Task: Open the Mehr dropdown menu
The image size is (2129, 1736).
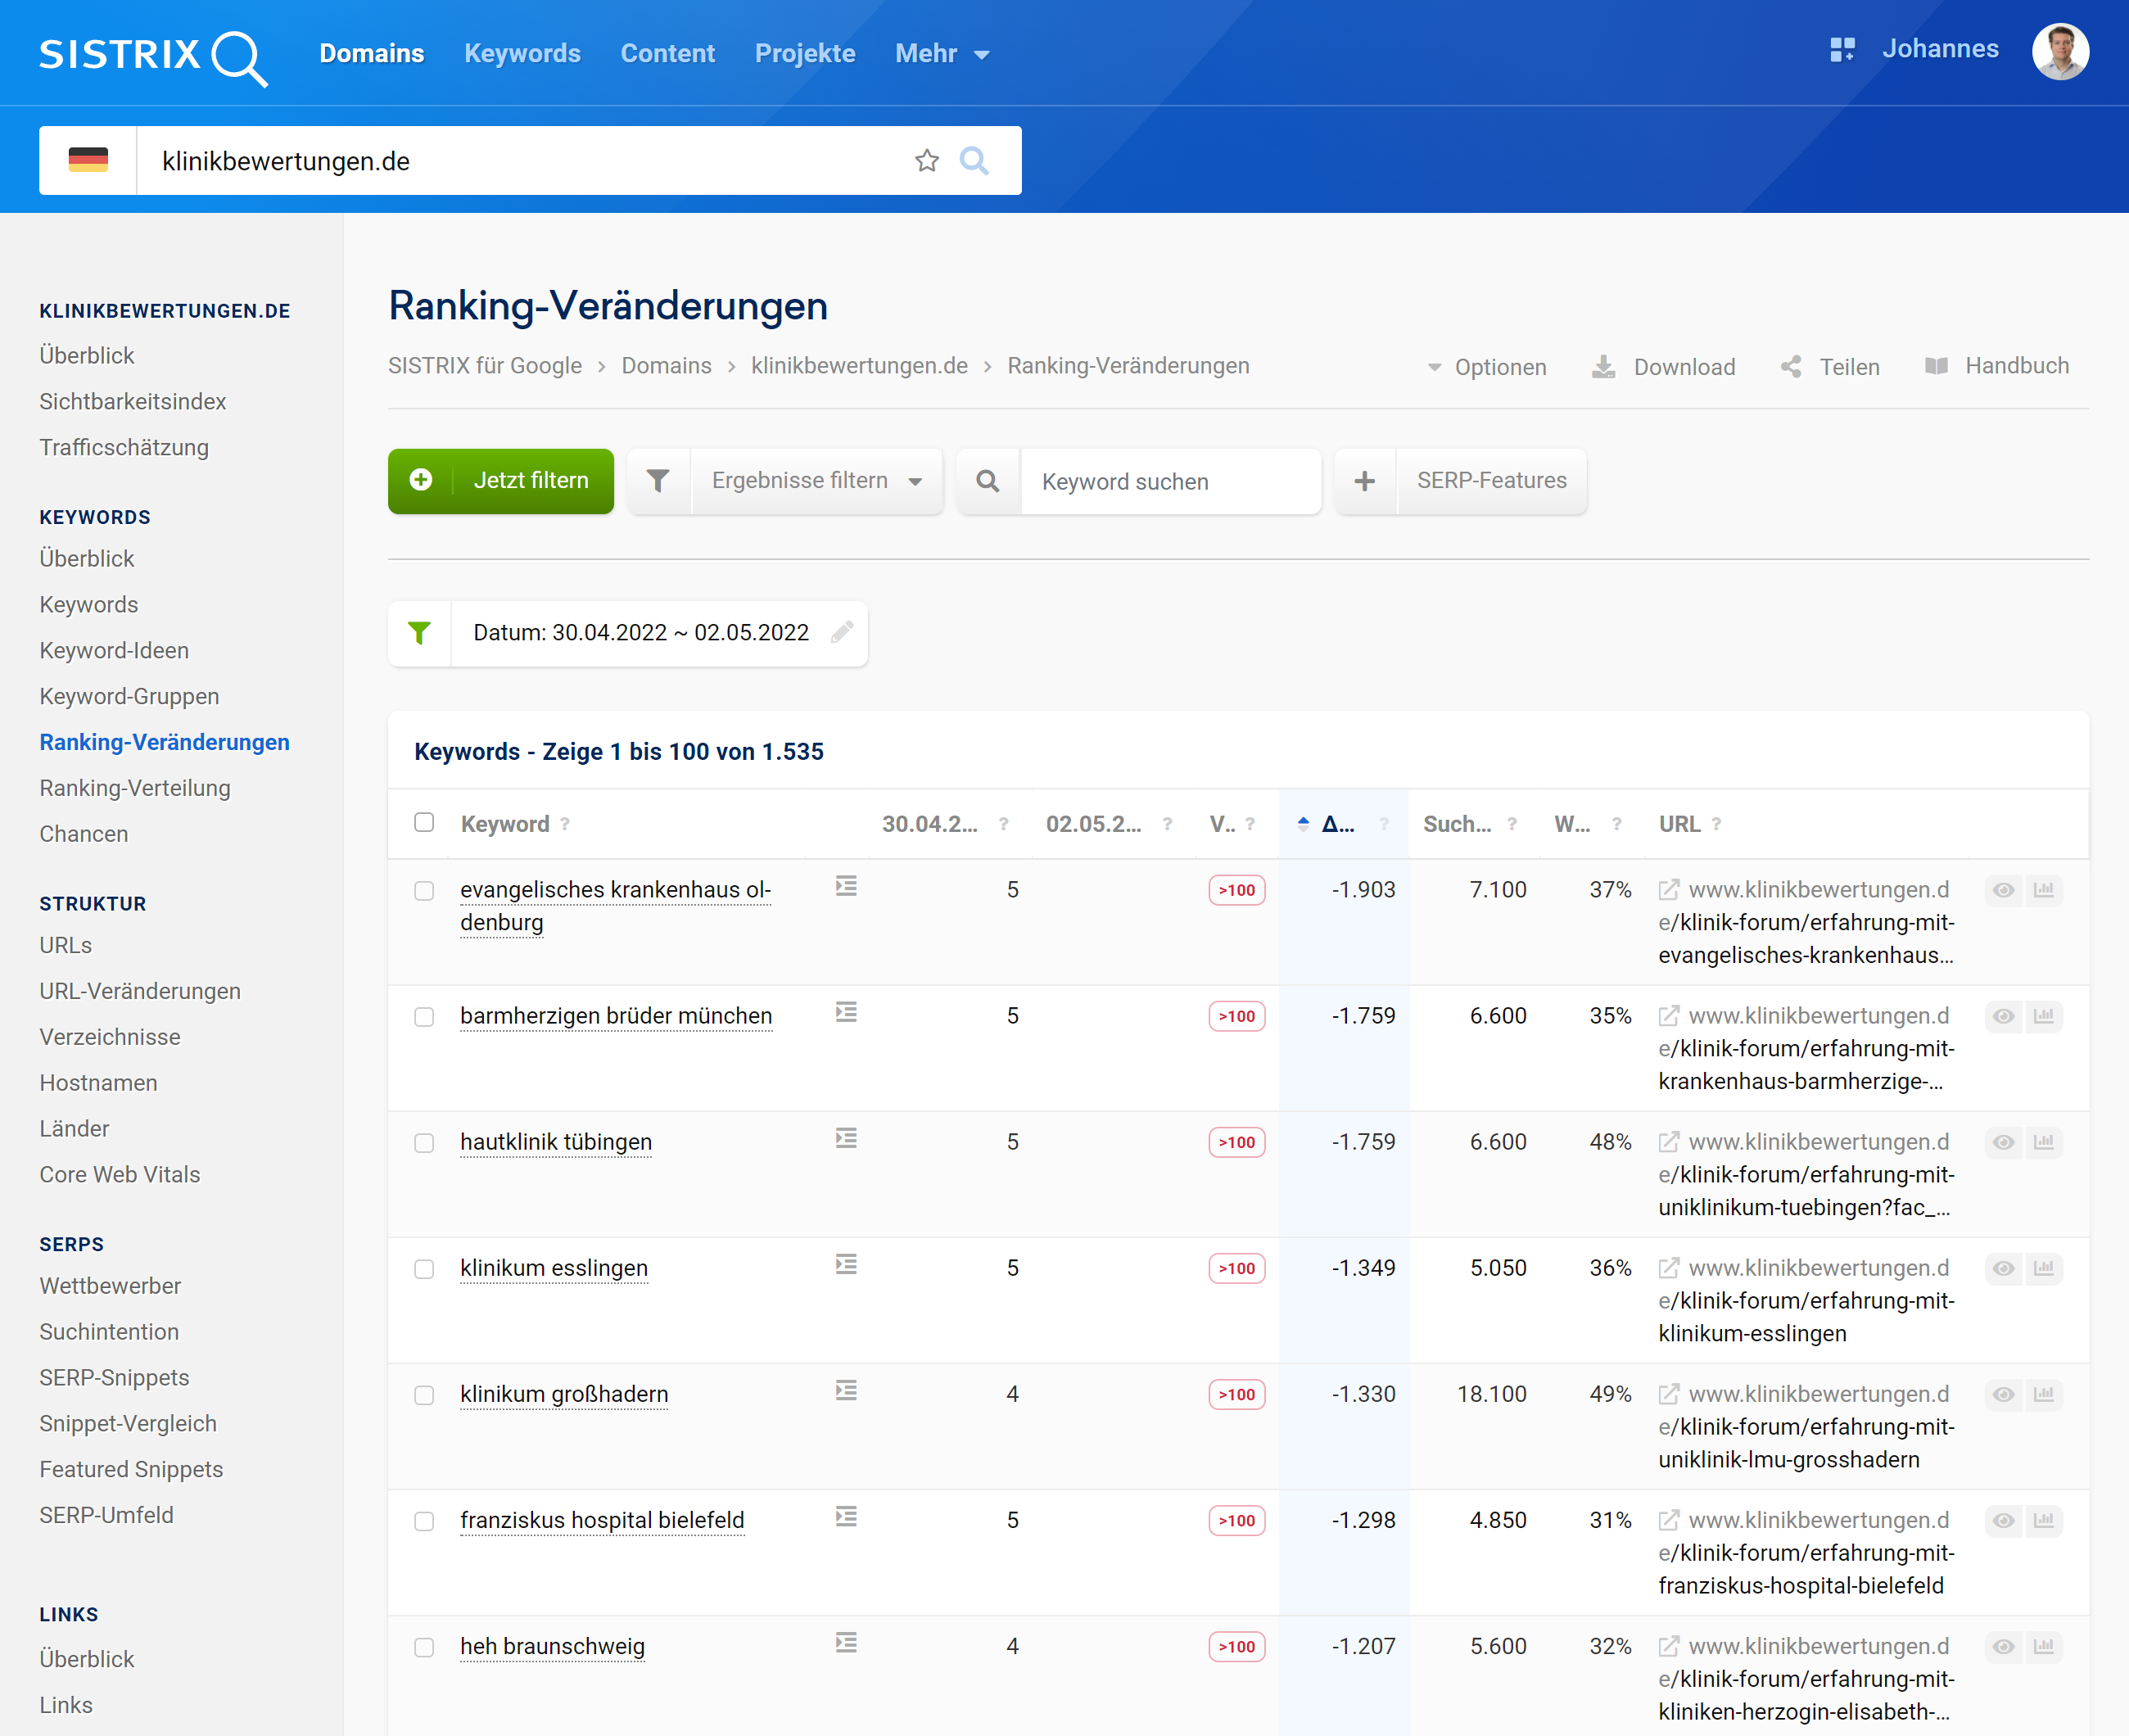Action: point(941,54)
